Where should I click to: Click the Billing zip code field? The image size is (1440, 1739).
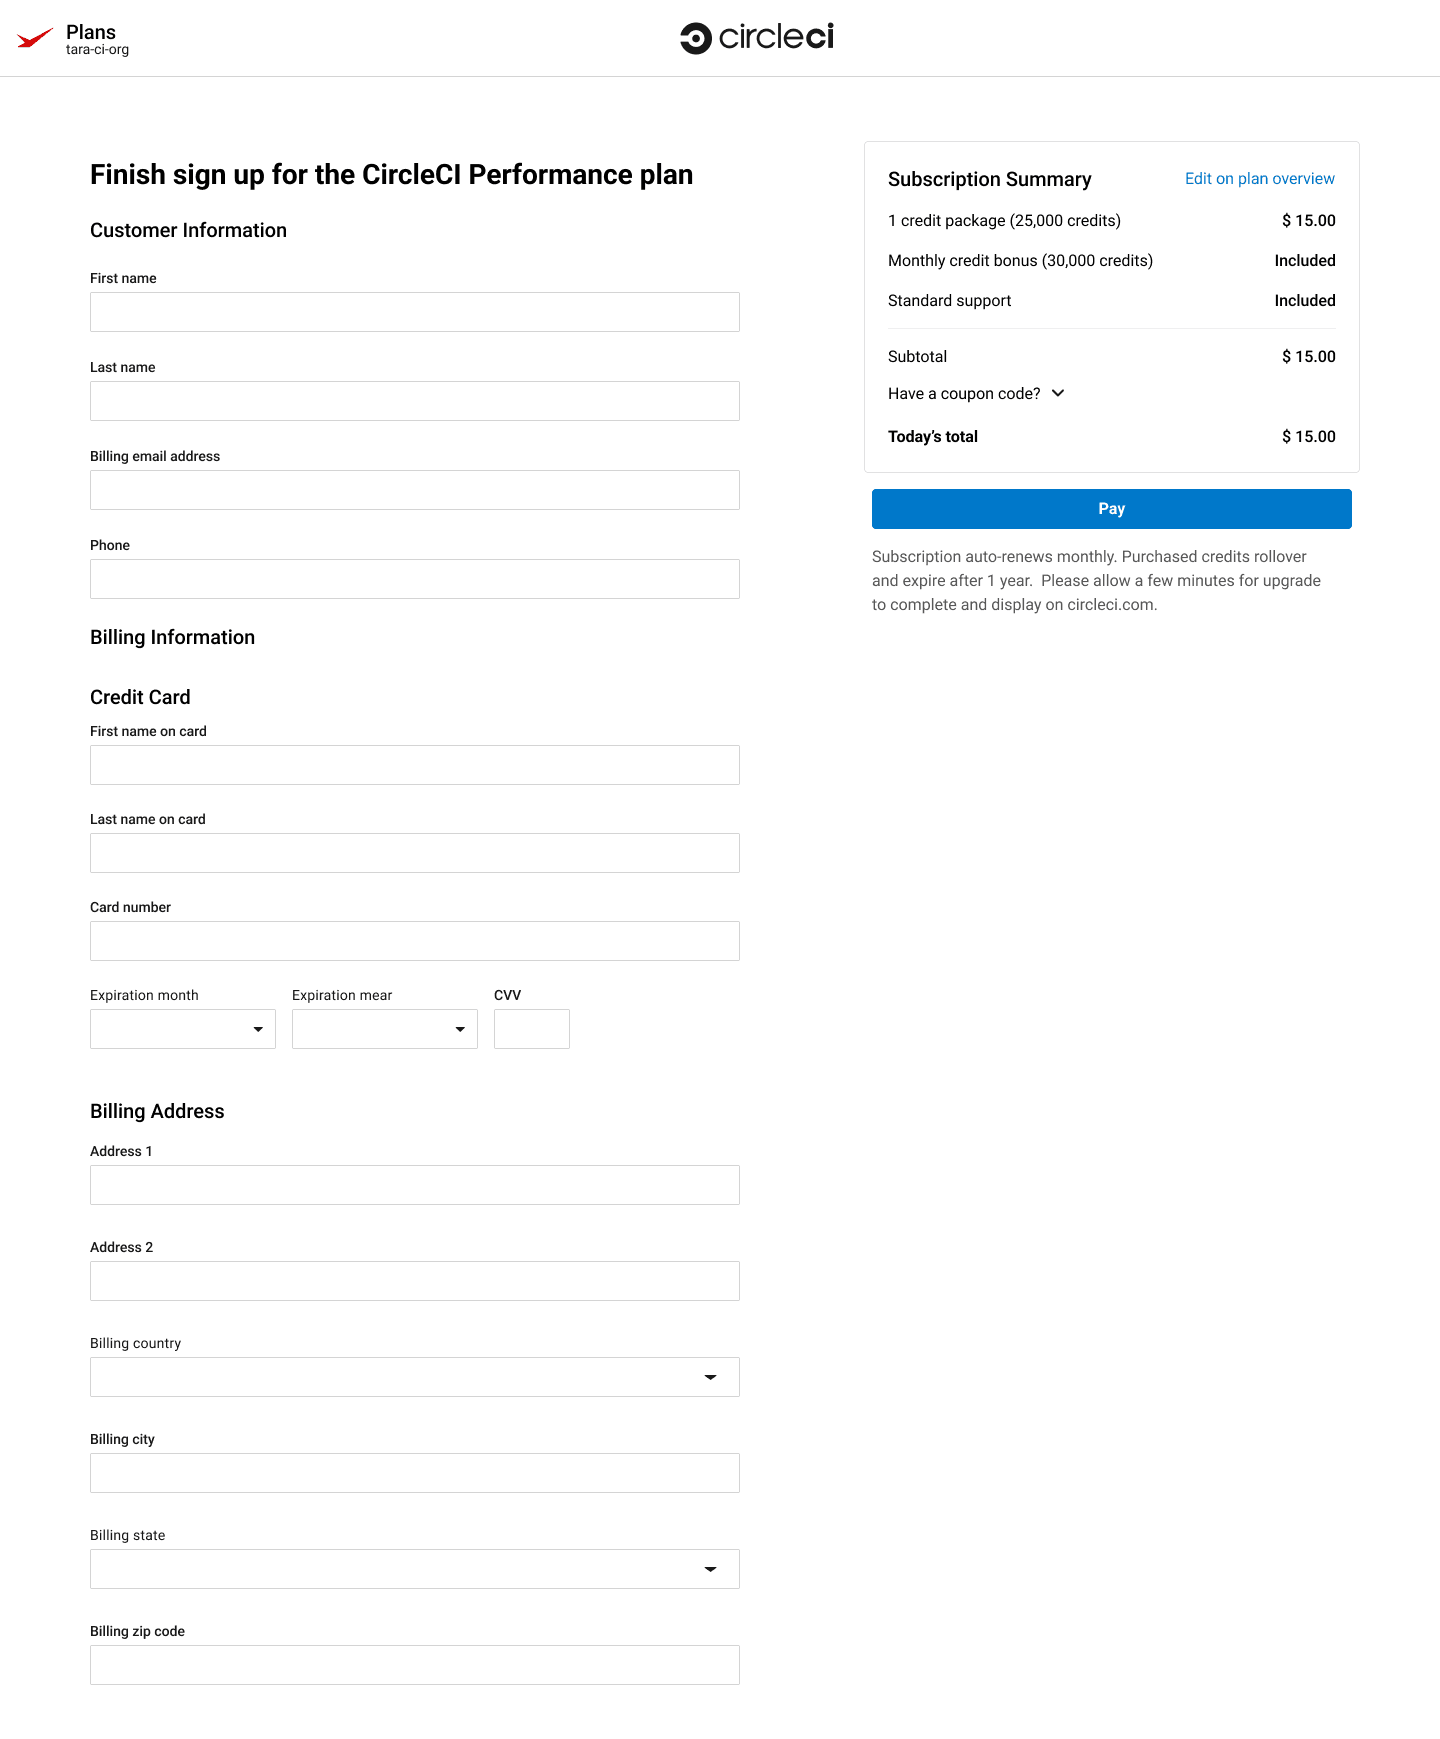pyautogui.click(x=415, y=1665)
